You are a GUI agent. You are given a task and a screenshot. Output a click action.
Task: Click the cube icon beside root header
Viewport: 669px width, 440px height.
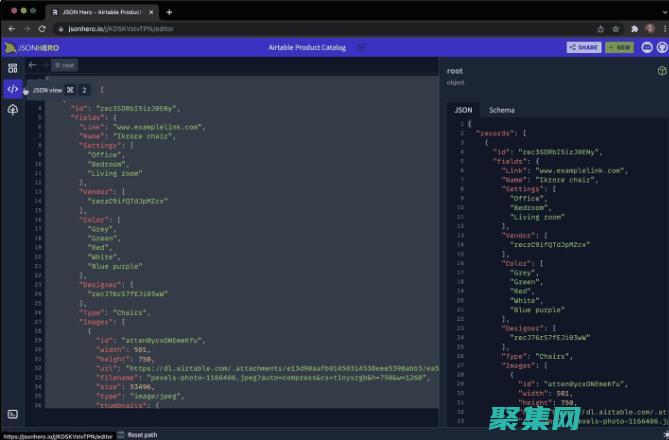pyautogui.click(x=661, y=71)
